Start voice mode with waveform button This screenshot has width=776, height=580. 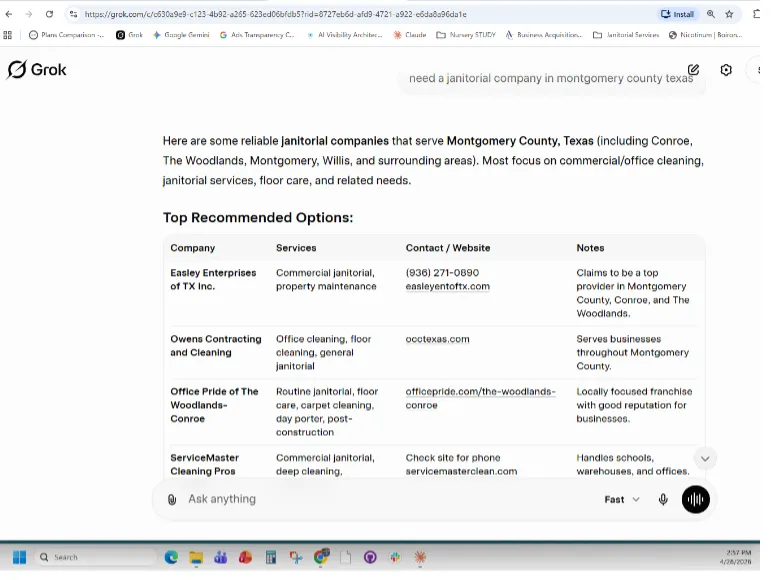695,500
